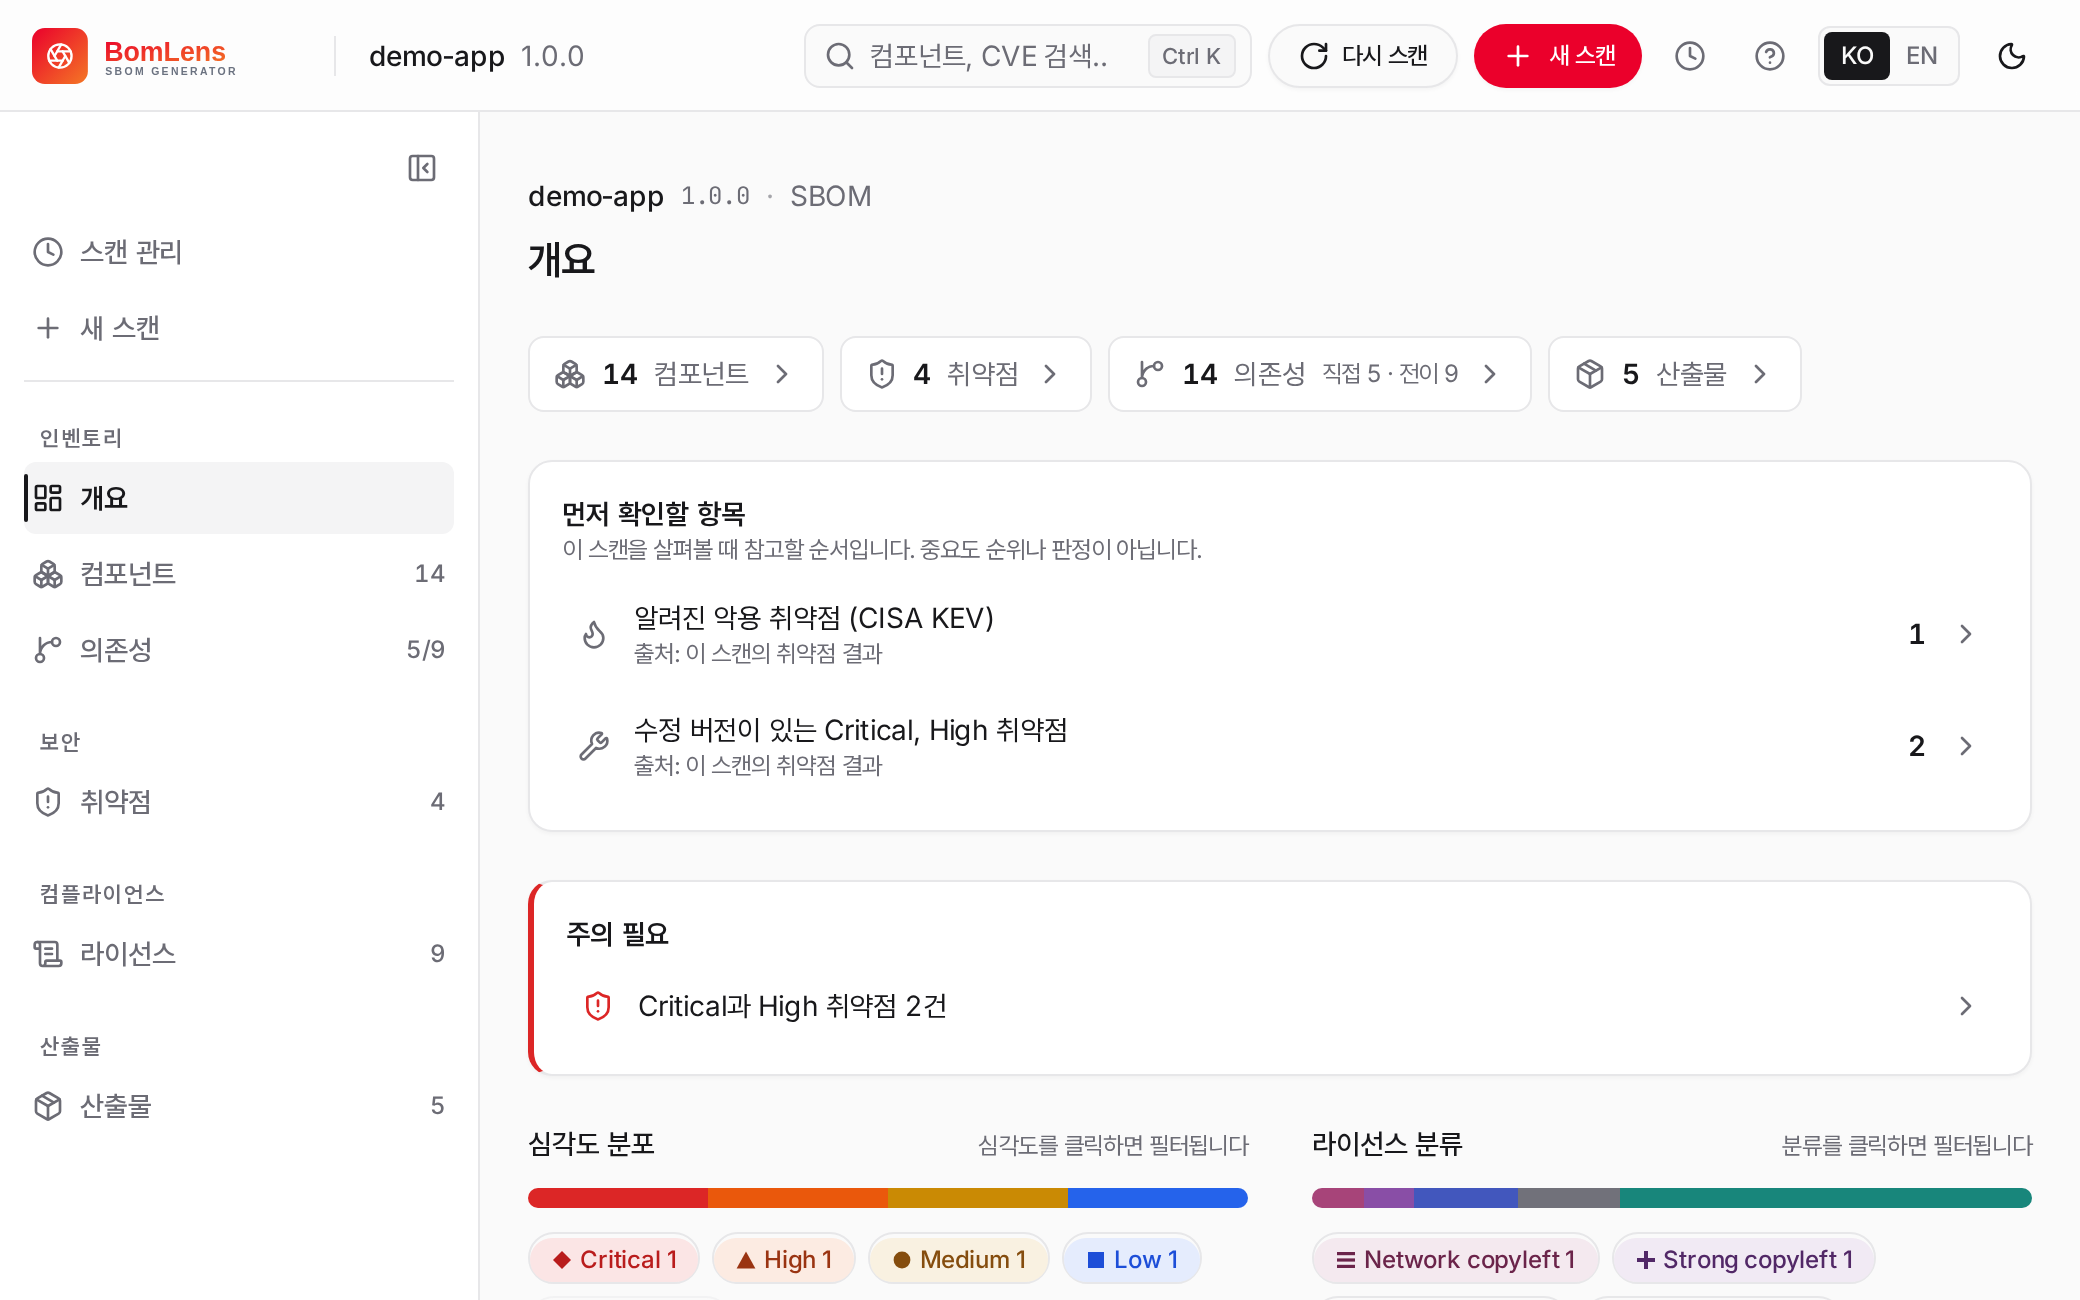
Task: Click the red Critical severity bar segment
Action: [618, 1198]
